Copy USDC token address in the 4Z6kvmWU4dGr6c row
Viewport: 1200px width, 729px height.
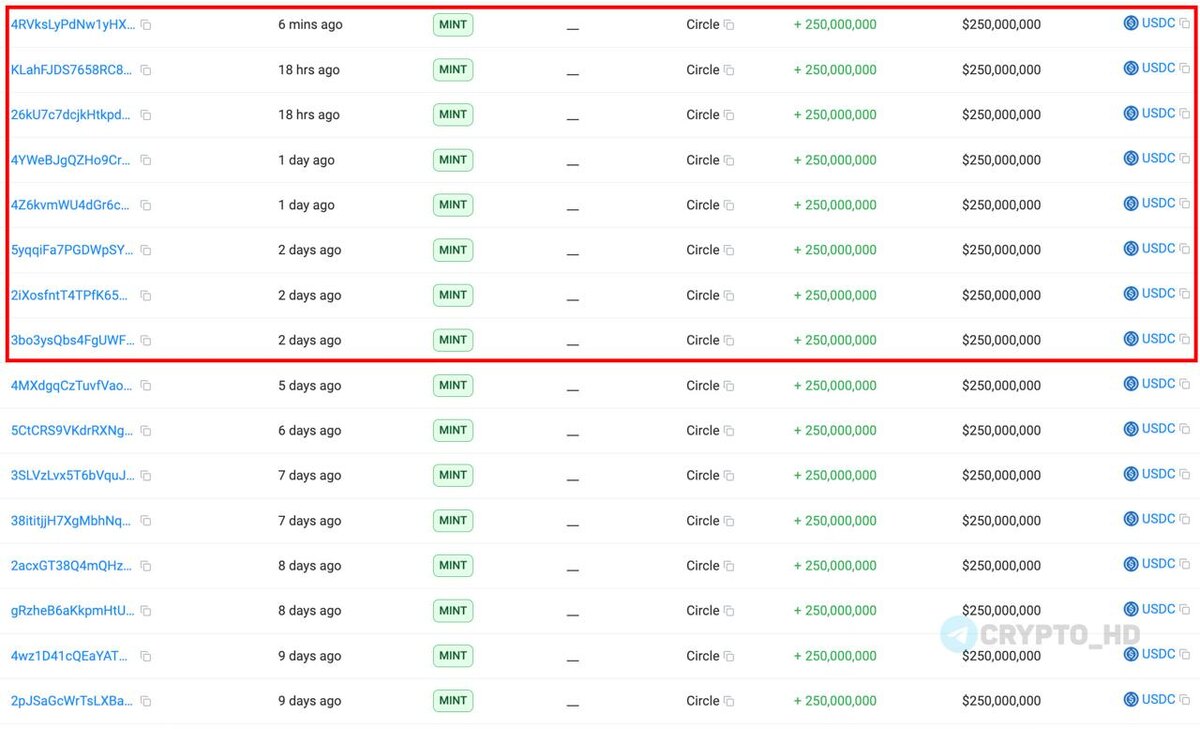tap(1185, 204)
